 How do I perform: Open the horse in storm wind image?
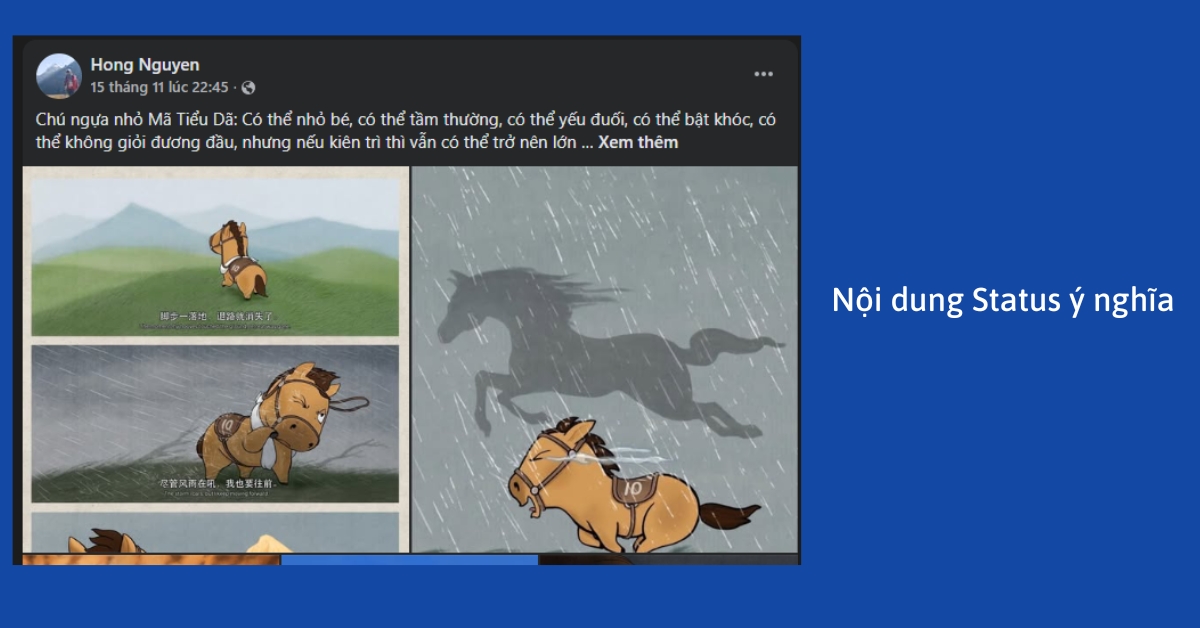[215, 423]
